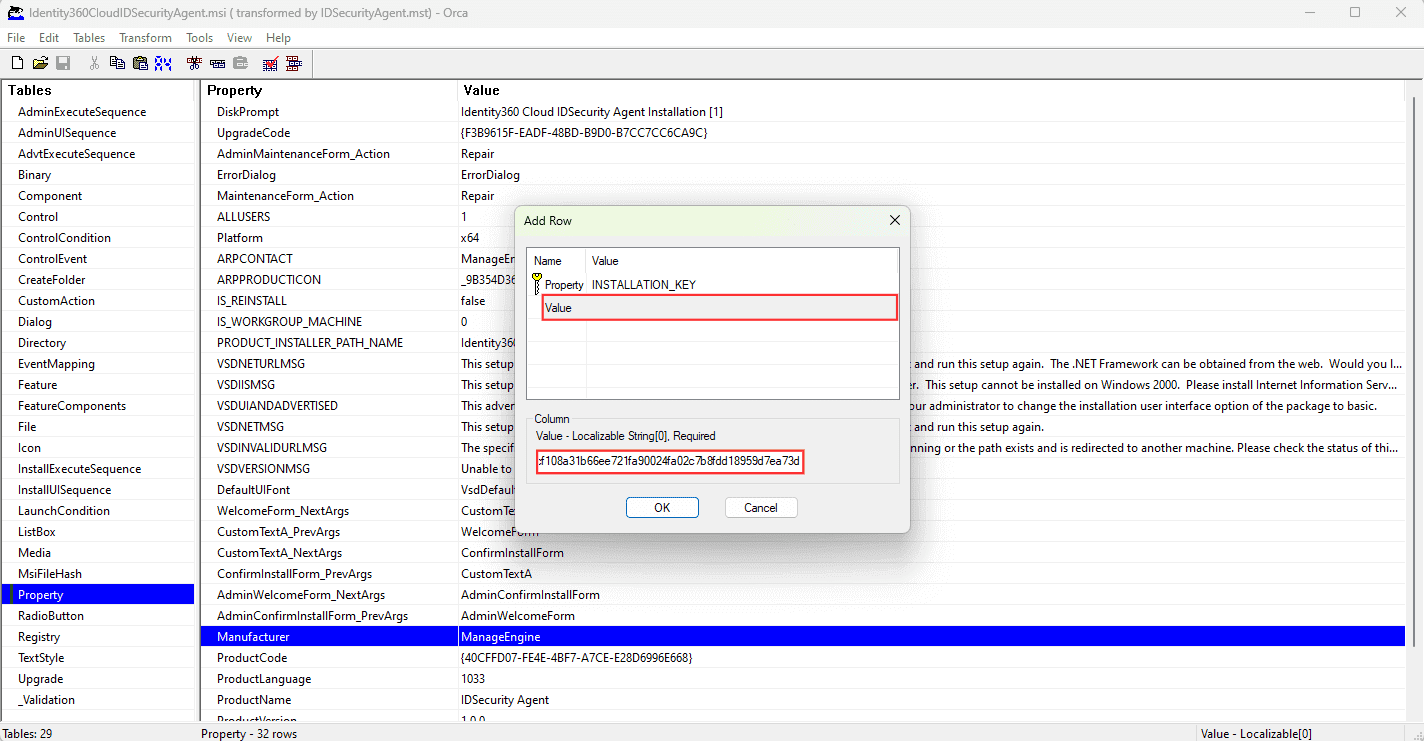The height and width of the screenshot is (741, 1424).
Task: Open the Transform menu
Action: (146, 38)
